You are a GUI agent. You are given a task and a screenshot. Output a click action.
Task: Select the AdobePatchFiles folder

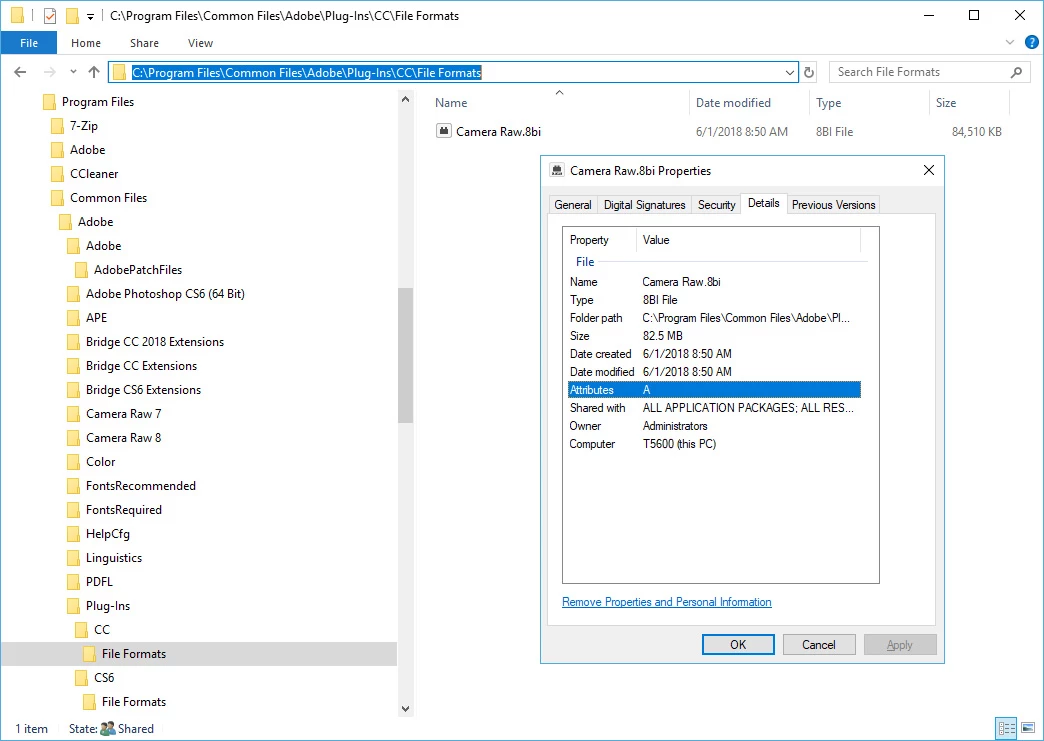tap(138, 270)
